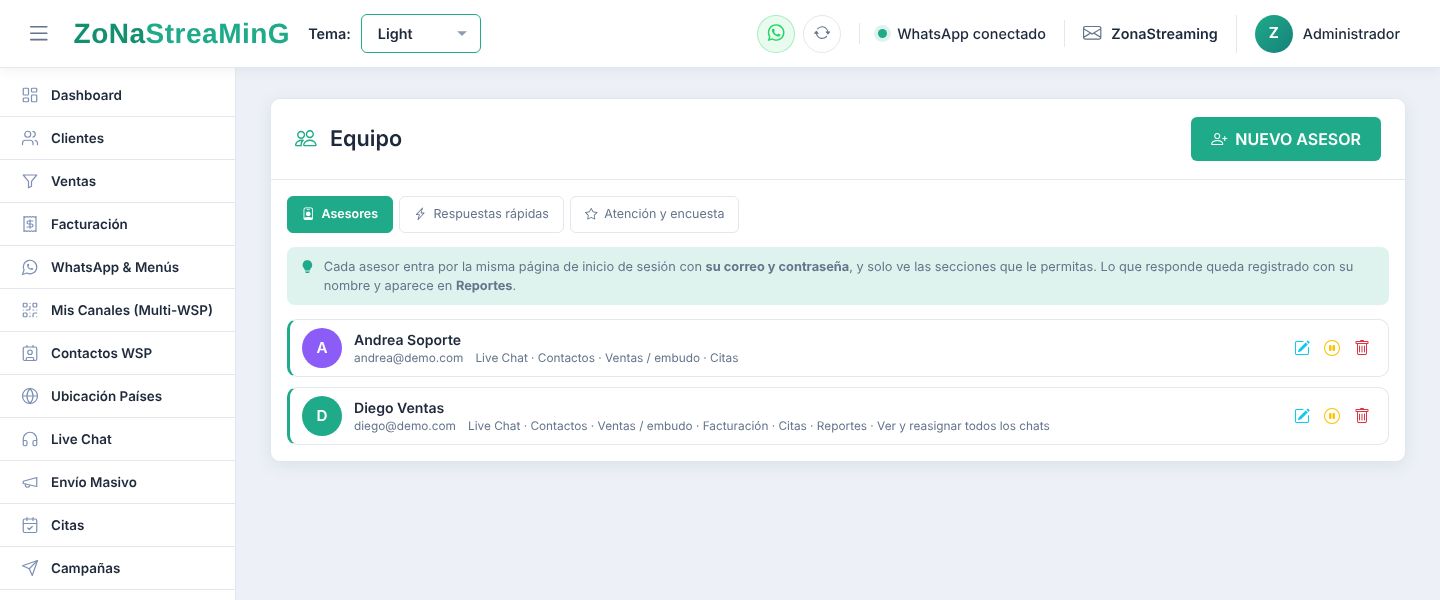Toggle the hamburger sidebar menu

[39, 34]
